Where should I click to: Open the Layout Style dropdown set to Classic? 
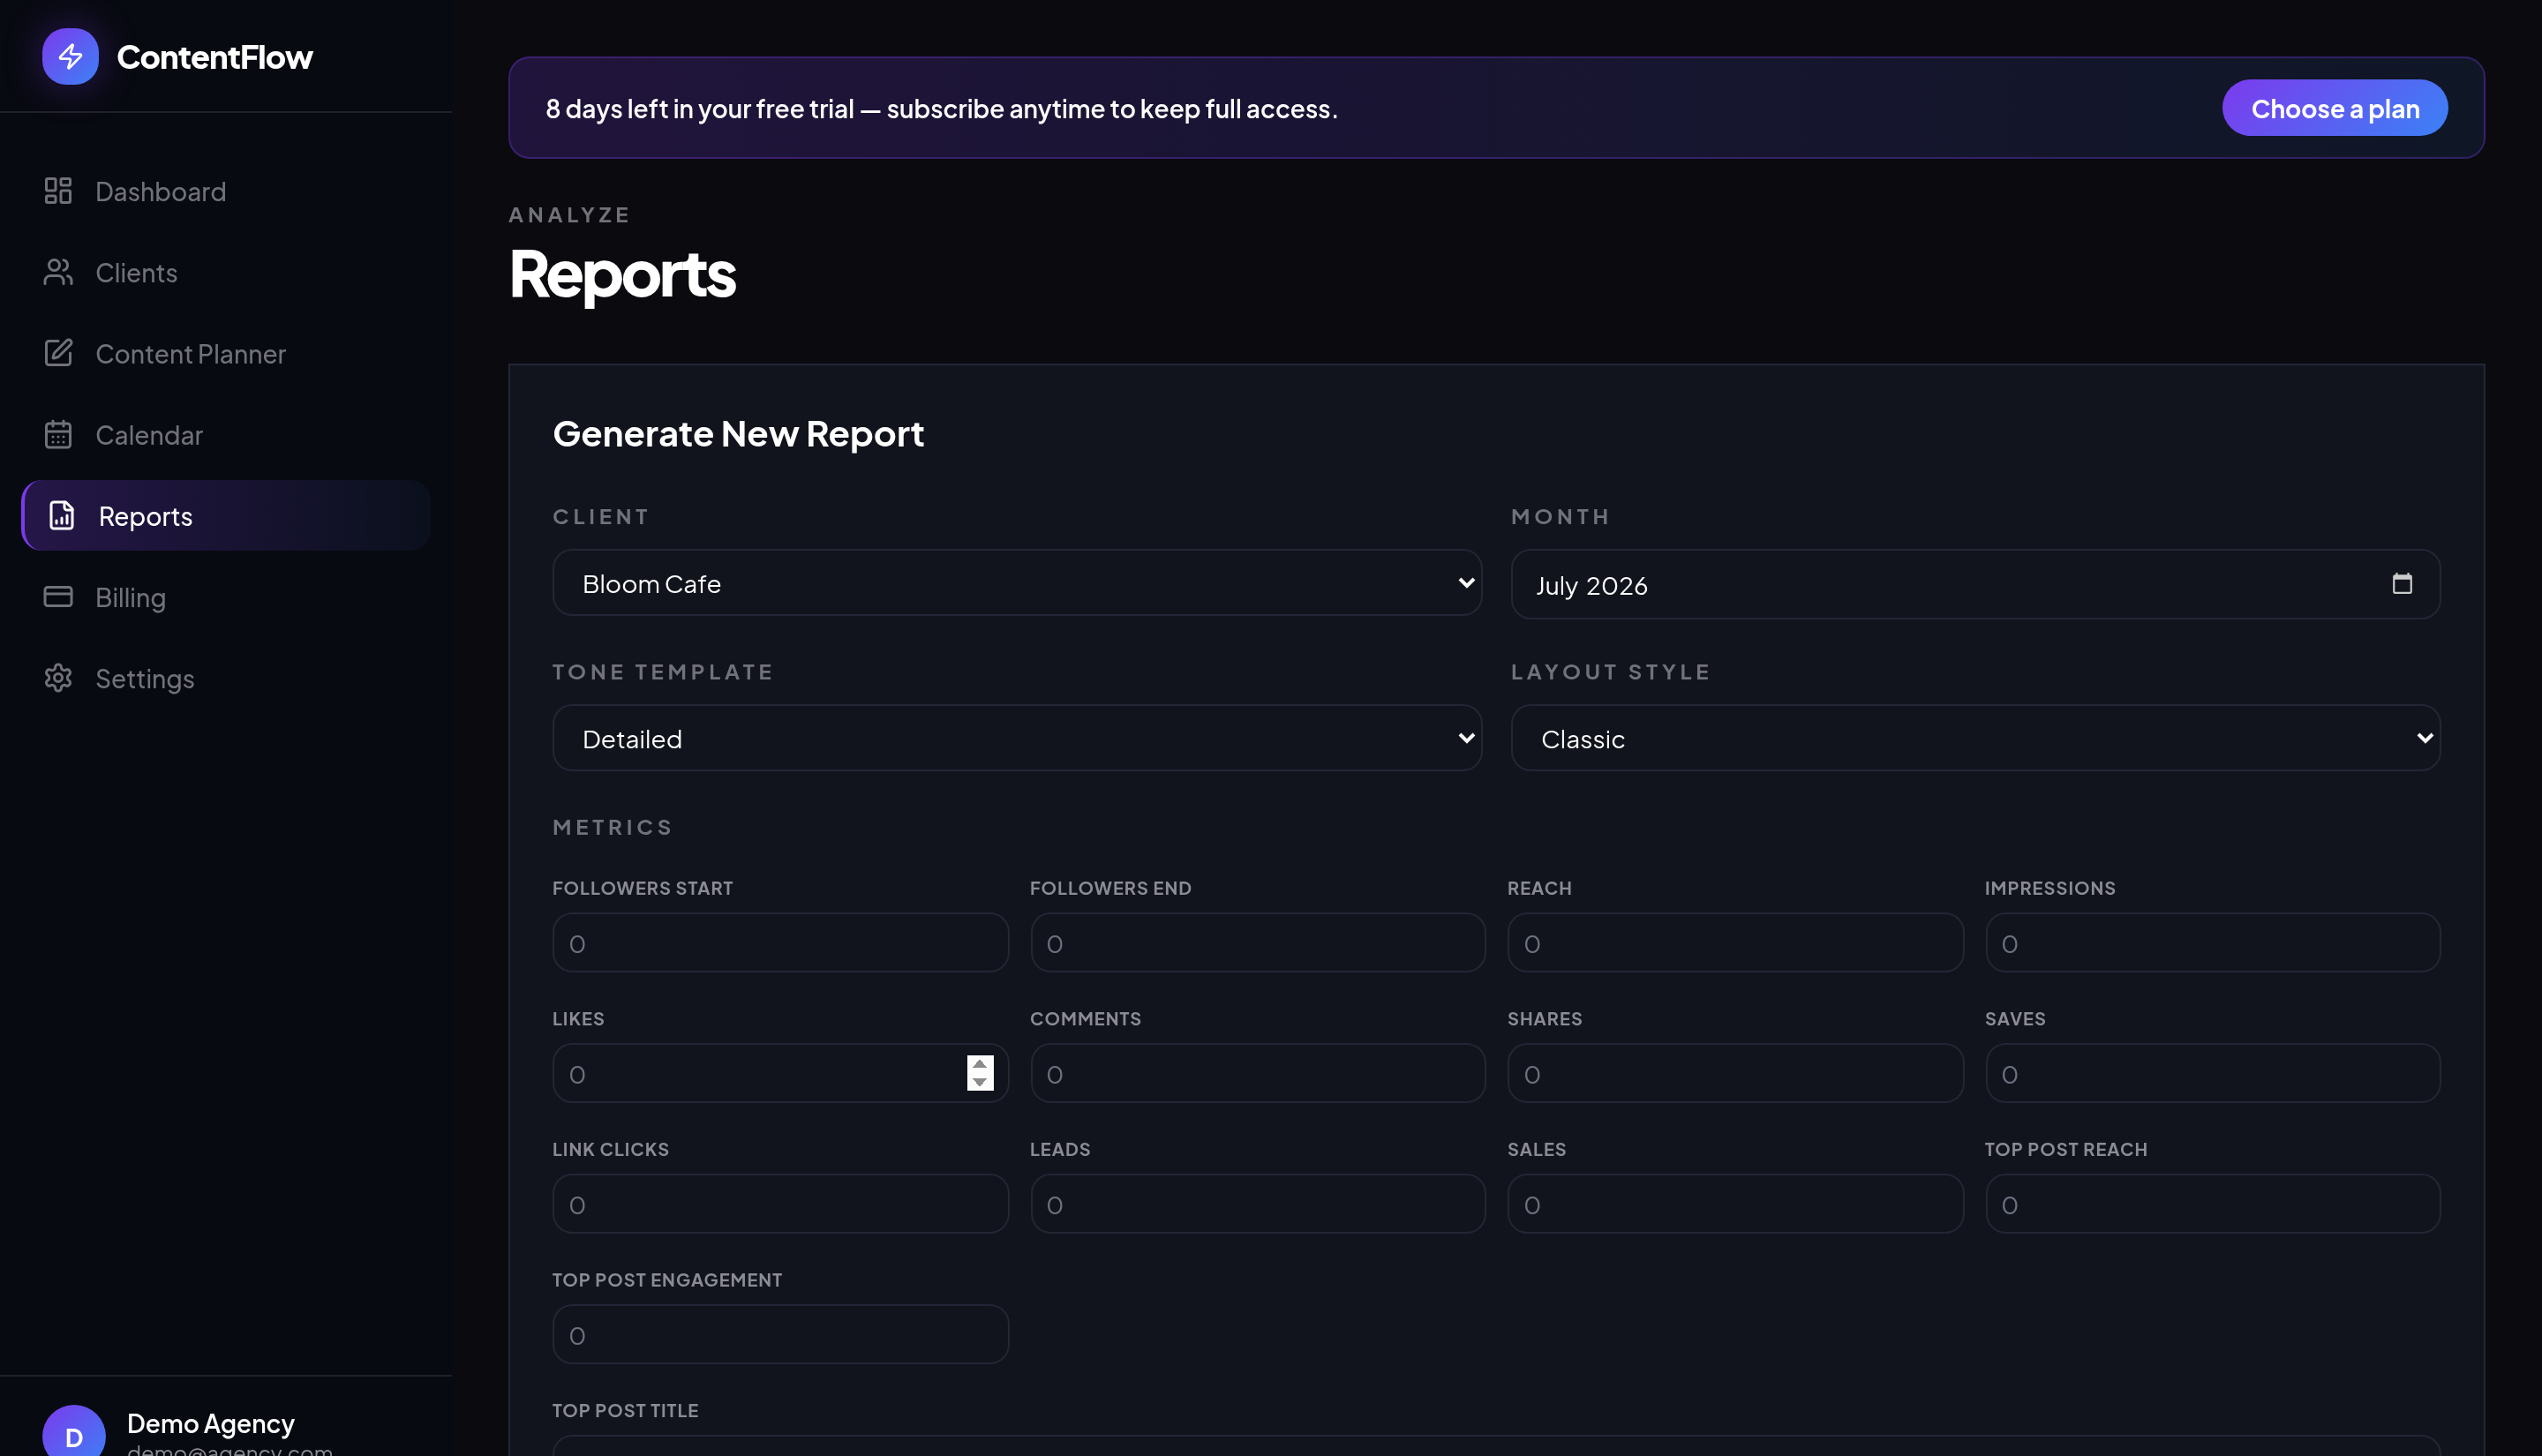click(1975, 738)
